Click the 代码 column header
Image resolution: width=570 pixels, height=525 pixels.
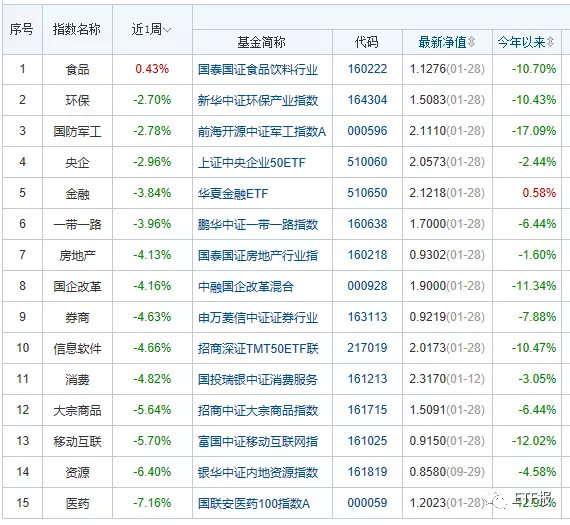click(x=367, y=42)
